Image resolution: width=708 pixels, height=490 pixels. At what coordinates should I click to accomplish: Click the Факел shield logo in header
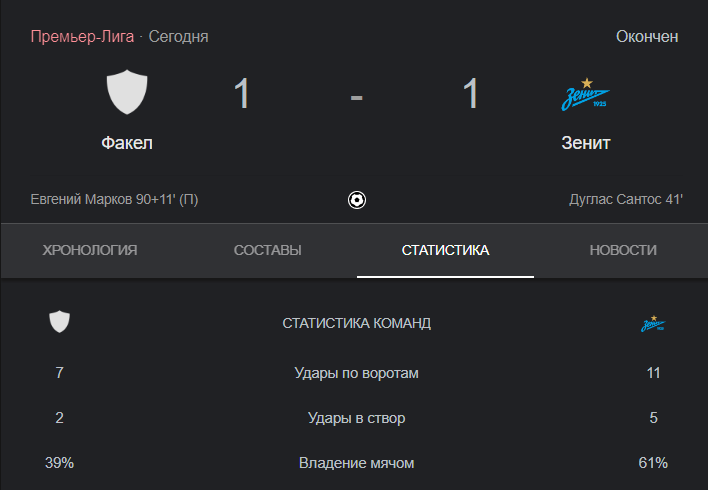pyautogui.click(x=127, y=92)
